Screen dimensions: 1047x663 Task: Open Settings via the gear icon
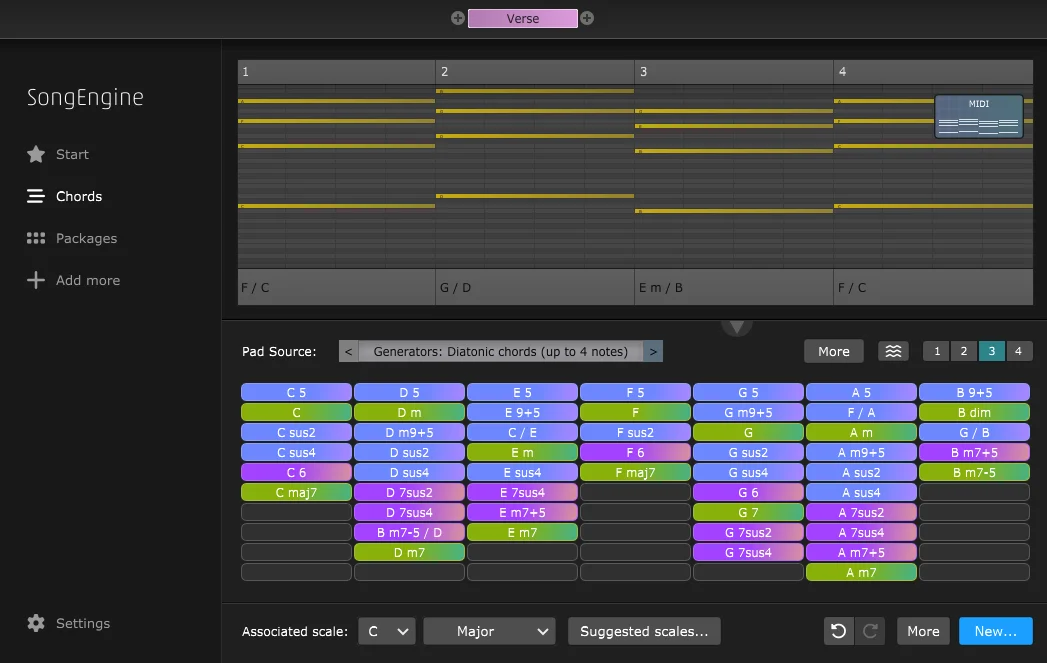(x=36, y=623)
